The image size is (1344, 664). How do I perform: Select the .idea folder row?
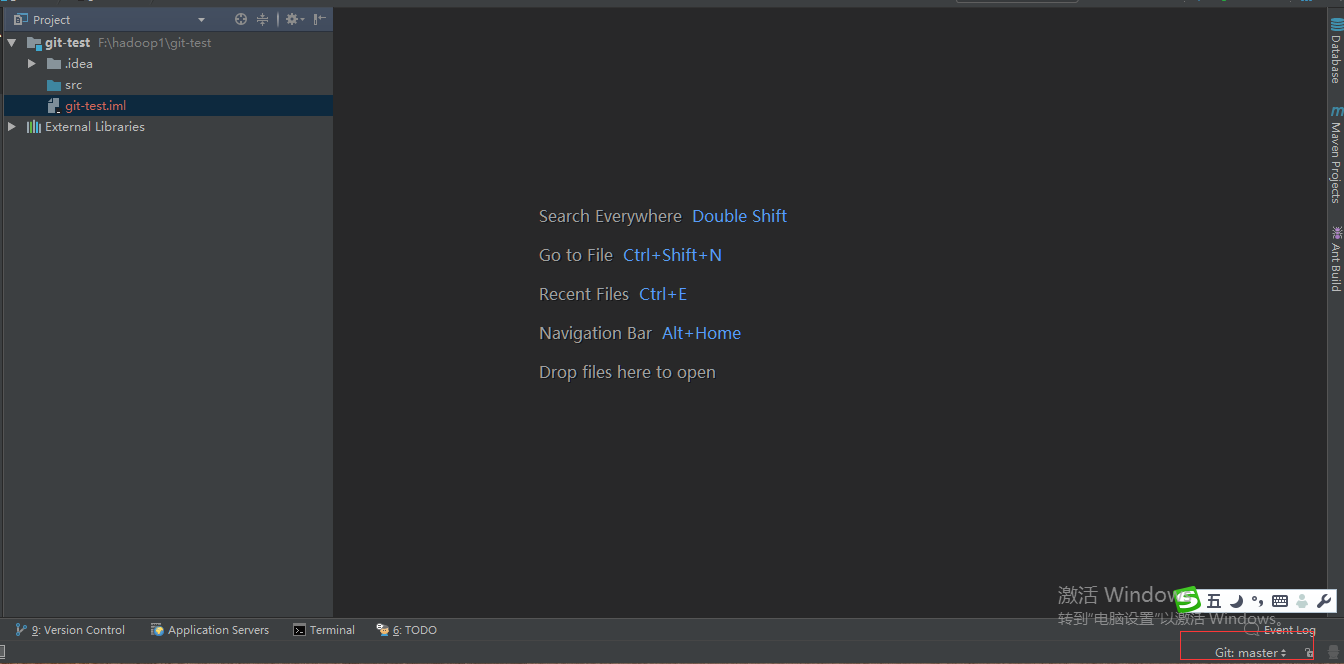168,64
